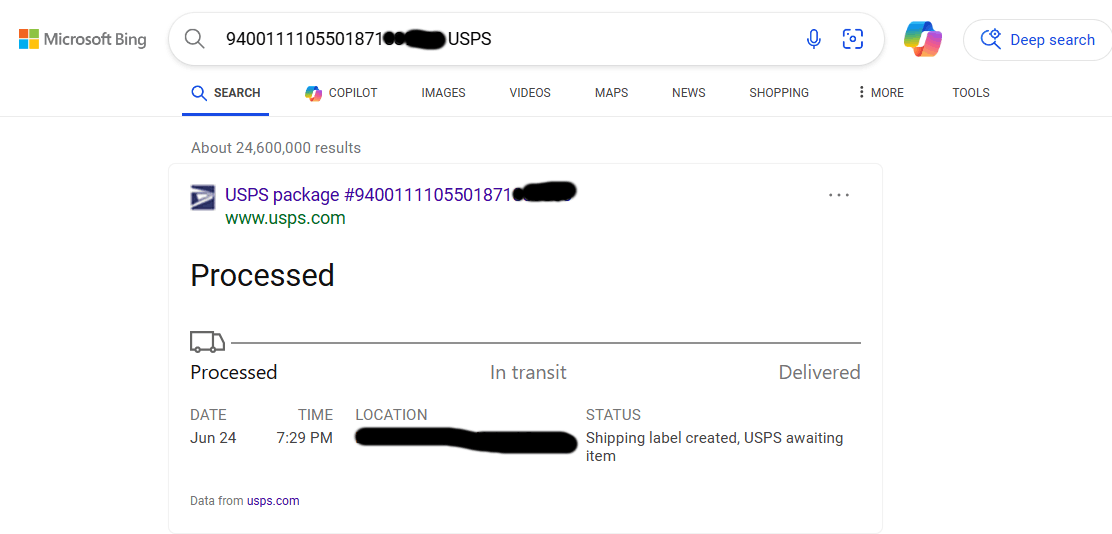
Task: Click the USPS eagle logo favicon
Action: [203, 196]
